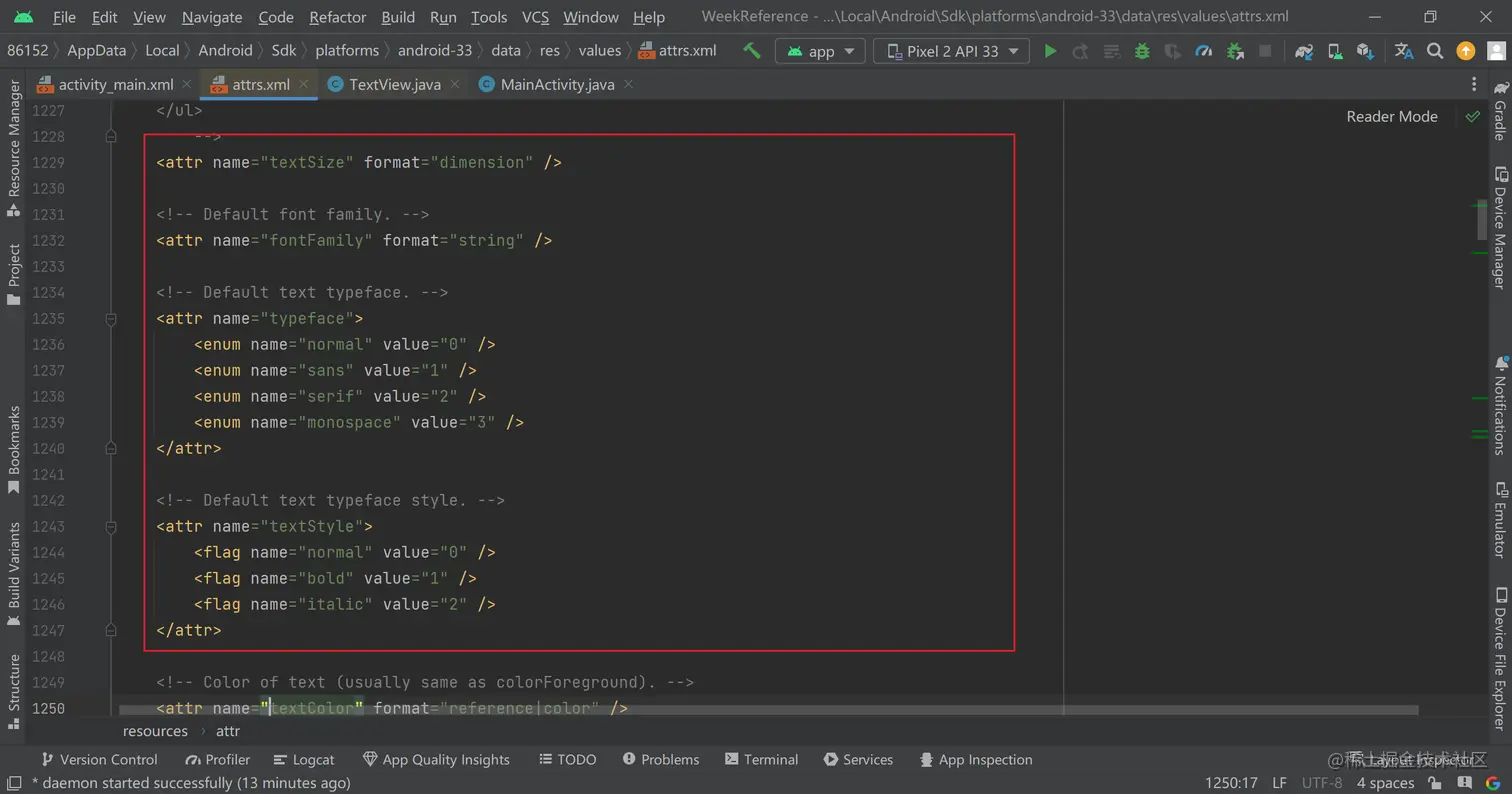Open Structure side panel
1512x794 pixels.
(x=14, y=692)
